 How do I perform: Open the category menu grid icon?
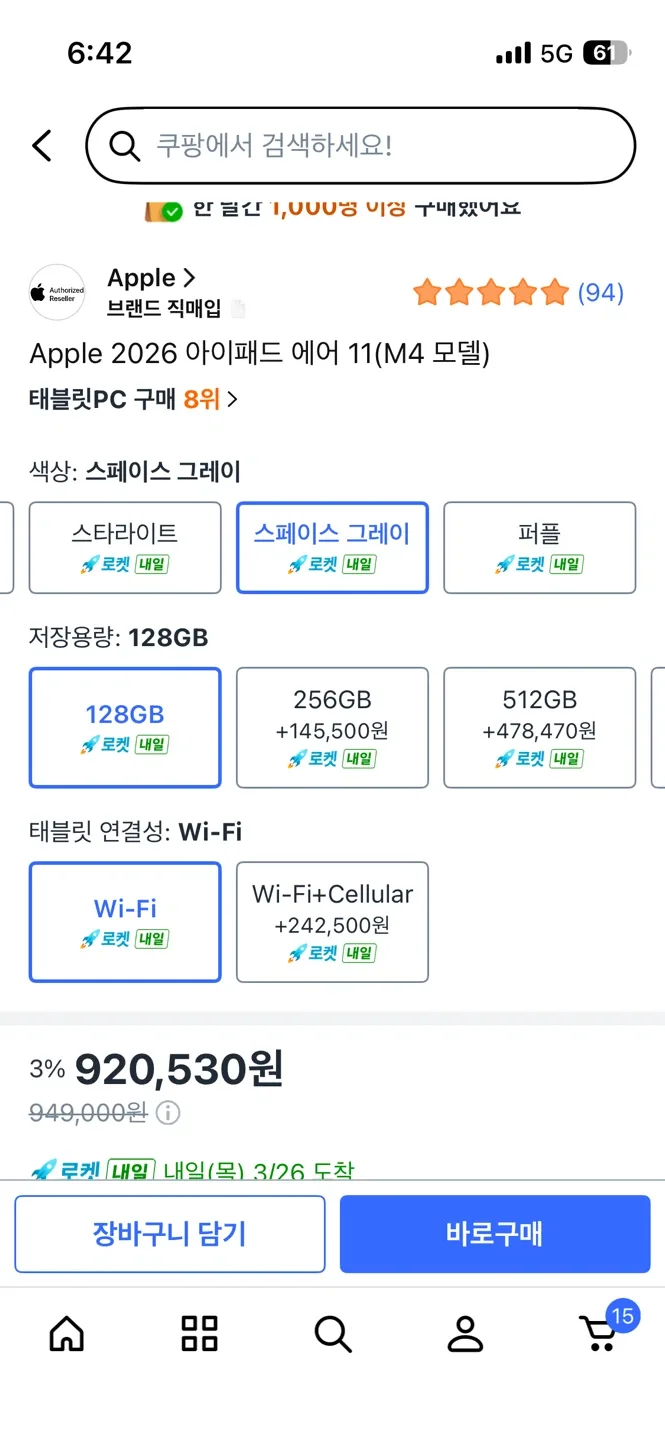[x=199, y=1333]
